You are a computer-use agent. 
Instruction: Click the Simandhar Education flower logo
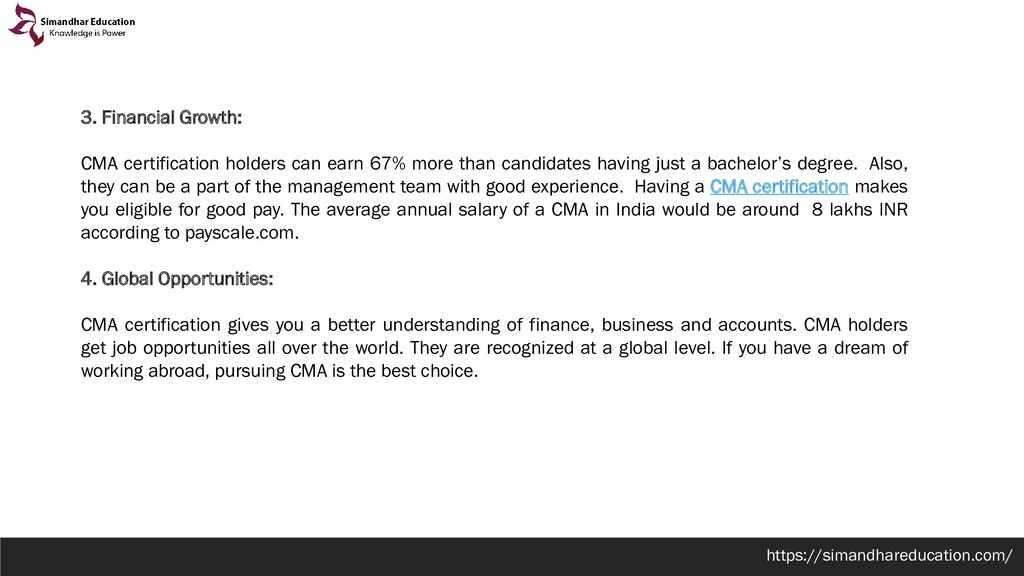[24, 25]
